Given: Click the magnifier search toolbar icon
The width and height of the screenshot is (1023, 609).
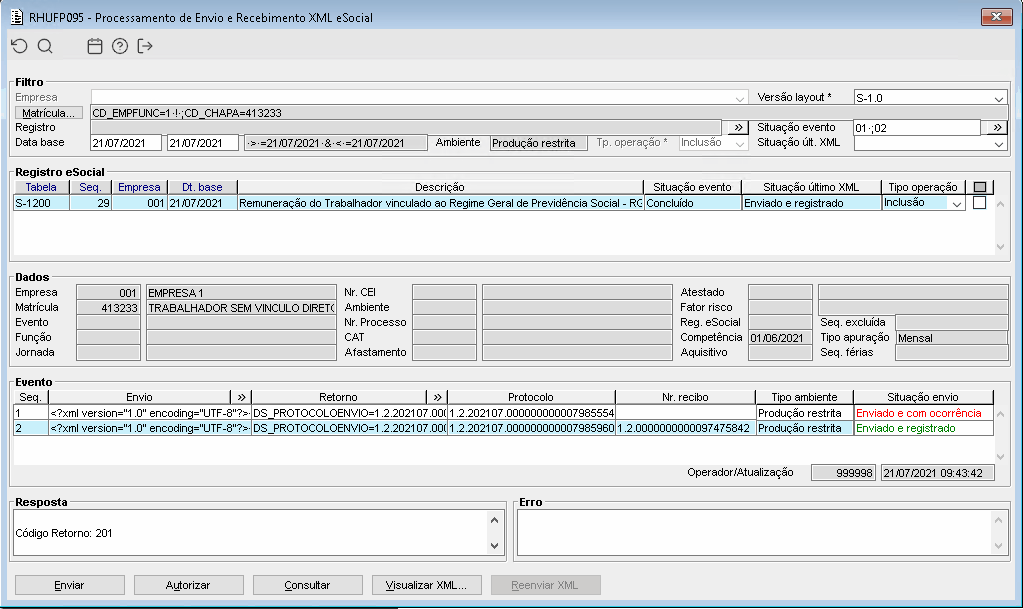Looking at the screenshot, I should [45, 46].
